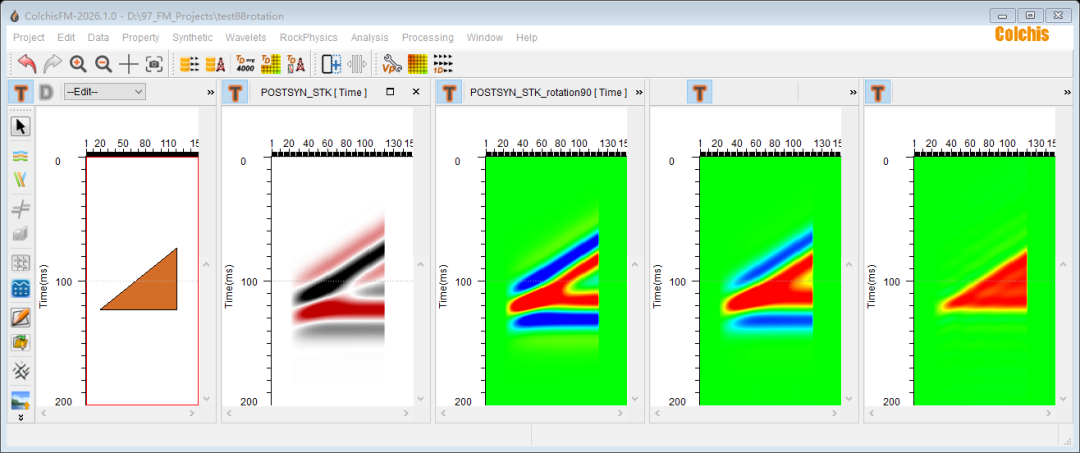Click the pencil edit tool in sidebar

[x=21, y=318]
